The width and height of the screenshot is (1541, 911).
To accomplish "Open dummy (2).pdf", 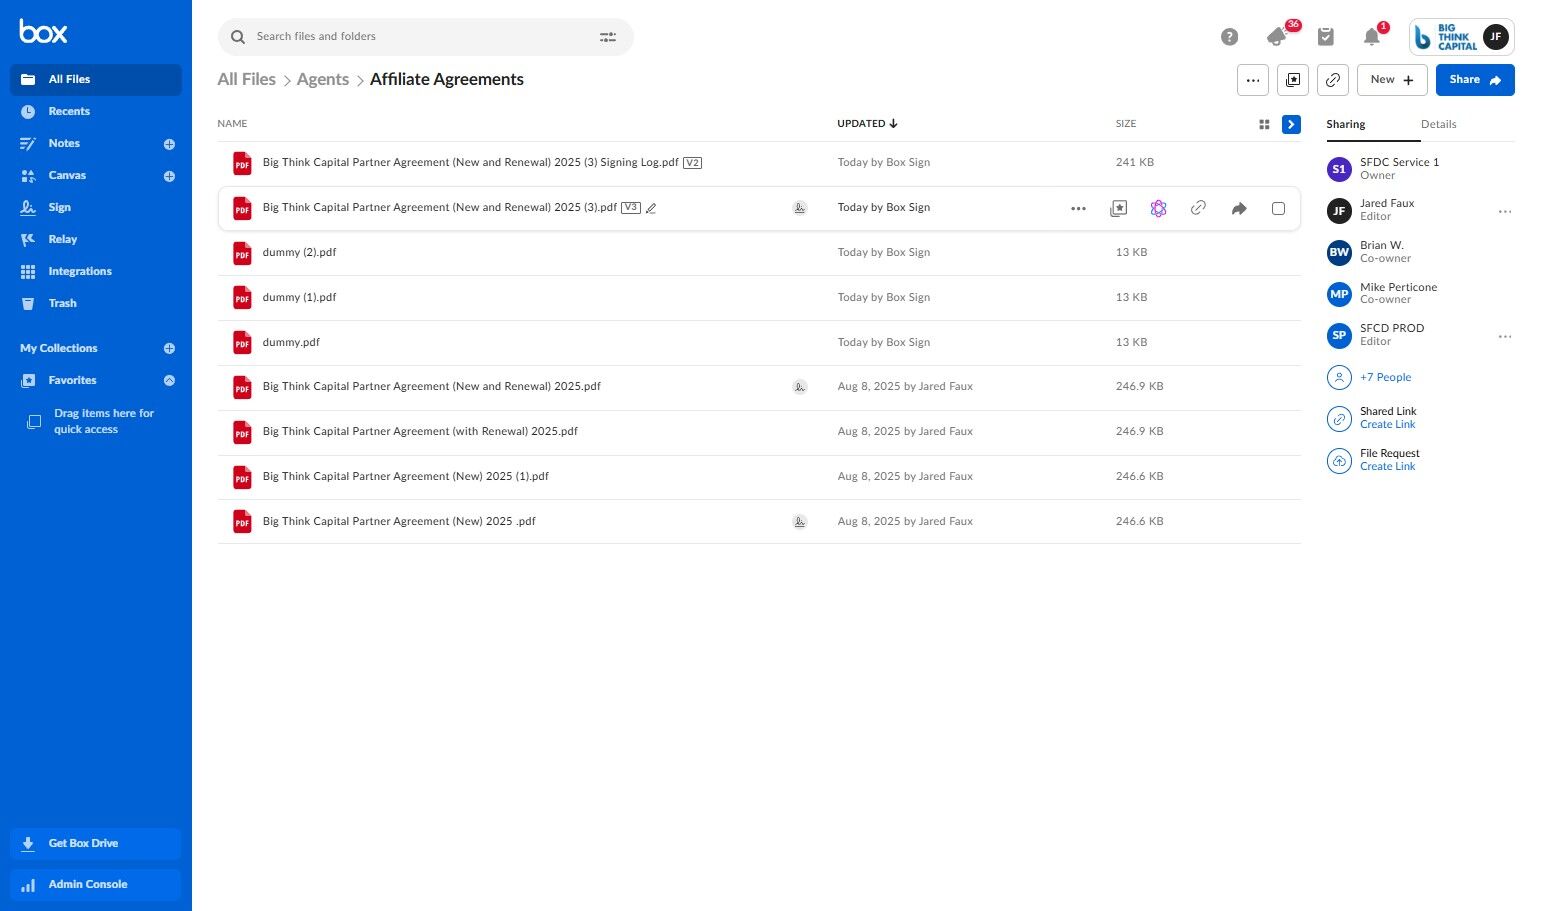I will (x=299, y=252).
